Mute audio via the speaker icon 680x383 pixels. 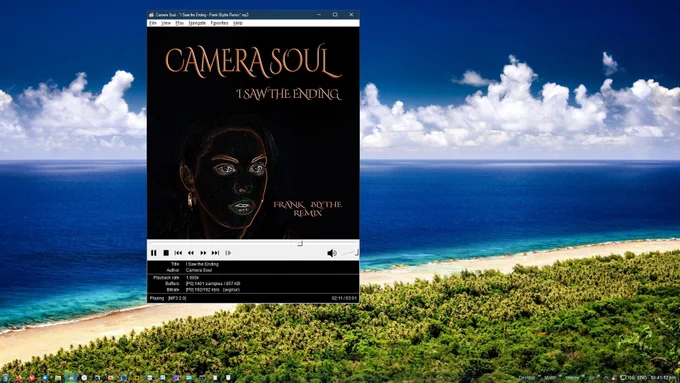pyautogui.click(x=332, y=253)
